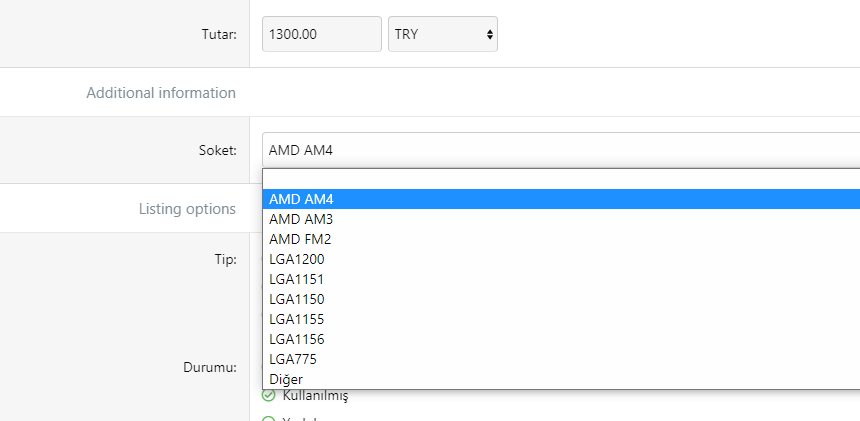Select LGA775 socket option
Image resolution: width=860 pixels, height=421 pixels.
pyautogui.click(x=560, y=359)
